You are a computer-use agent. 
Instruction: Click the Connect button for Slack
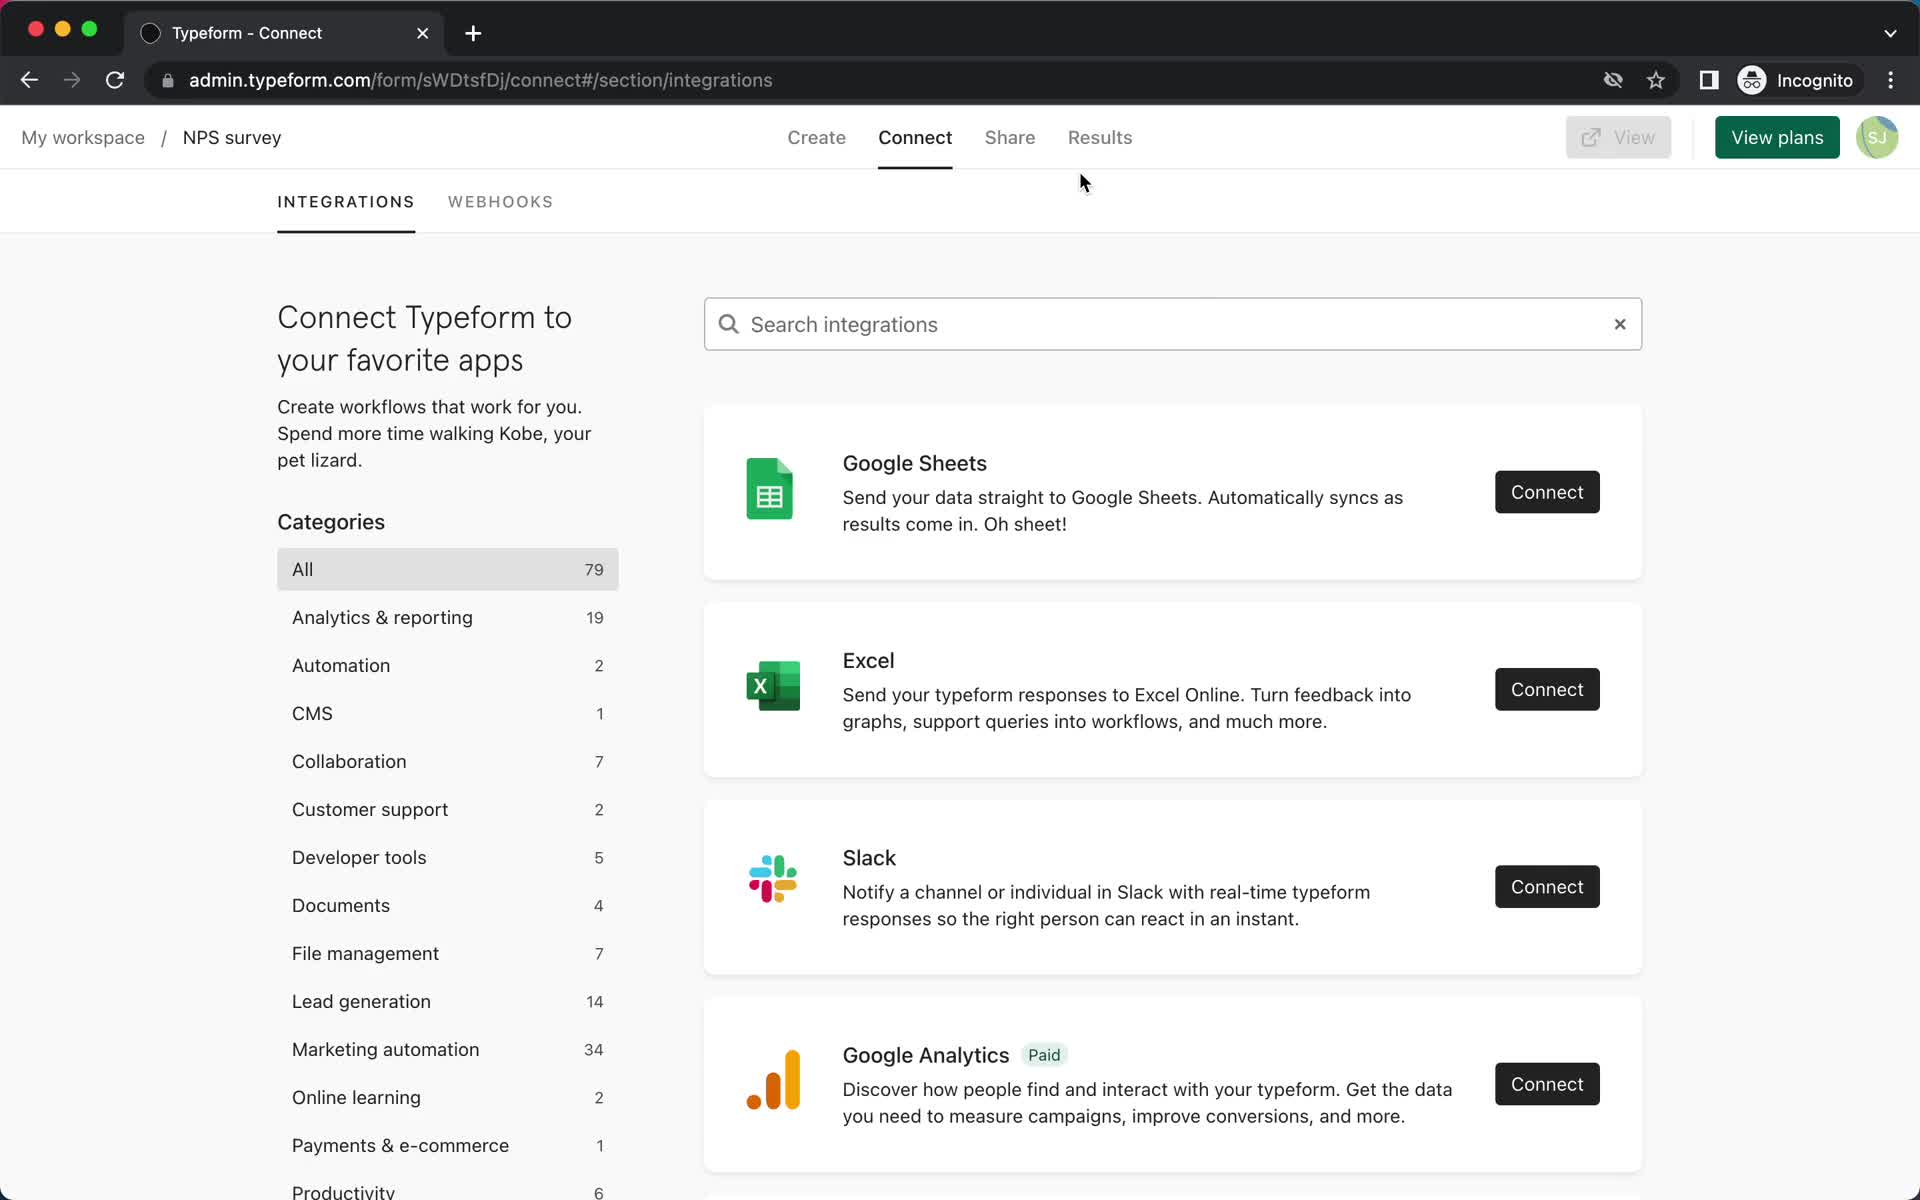[x=1548, y=886]
